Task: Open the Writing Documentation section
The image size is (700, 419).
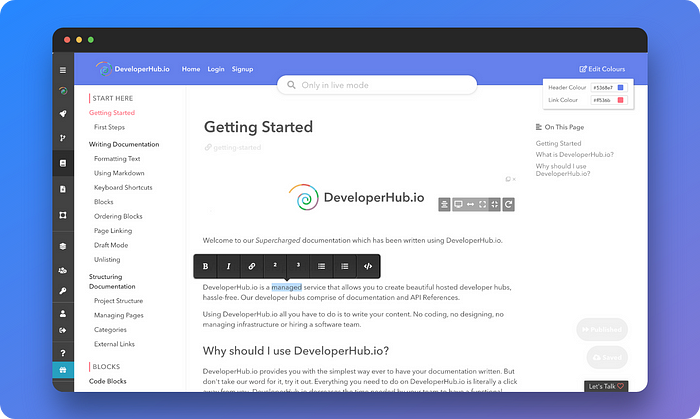Action: tap(124, 144)
